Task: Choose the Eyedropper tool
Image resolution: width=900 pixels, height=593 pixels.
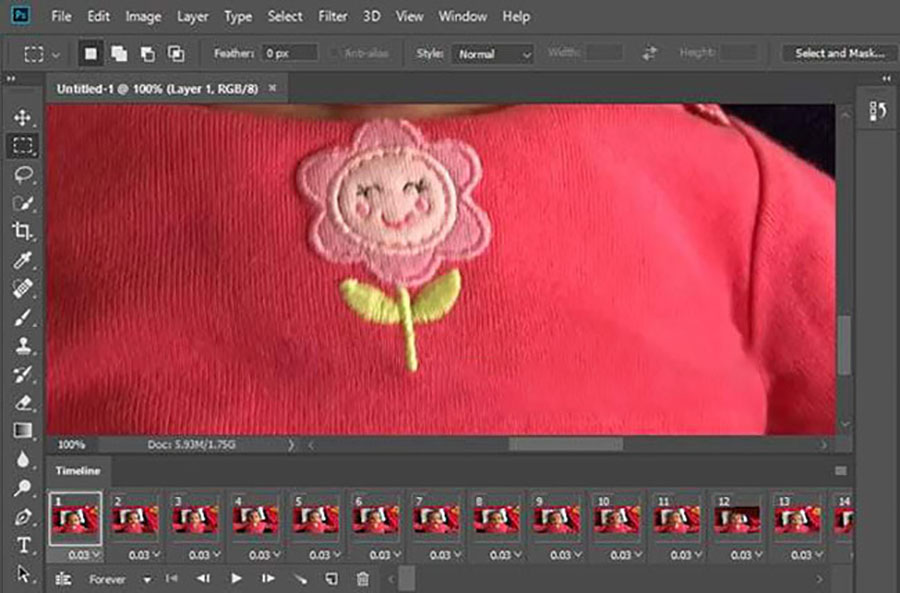Action: [22, 260]
